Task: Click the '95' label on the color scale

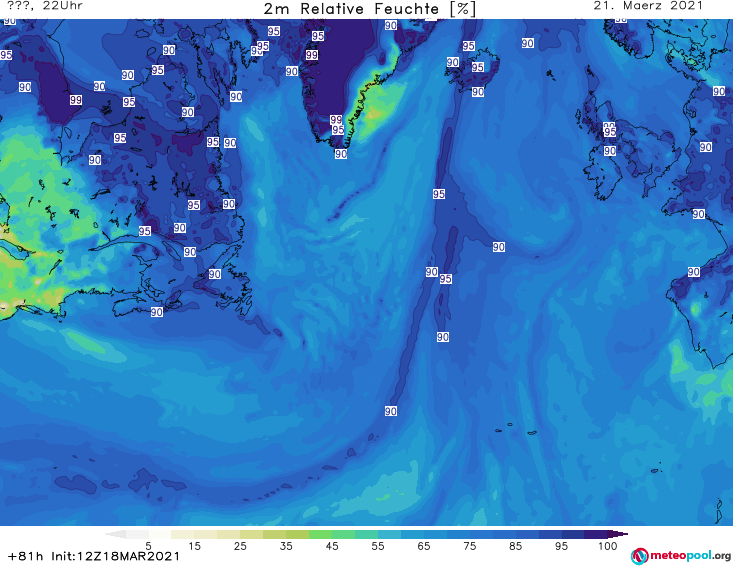Action: 561,546
